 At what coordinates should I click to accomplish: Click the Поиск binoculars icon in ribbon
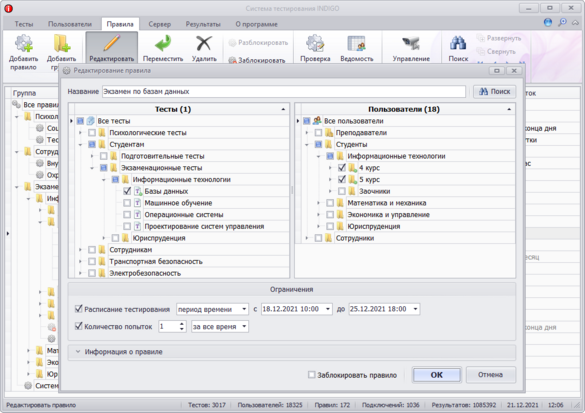pyautogui.click(x=458, y=44)
